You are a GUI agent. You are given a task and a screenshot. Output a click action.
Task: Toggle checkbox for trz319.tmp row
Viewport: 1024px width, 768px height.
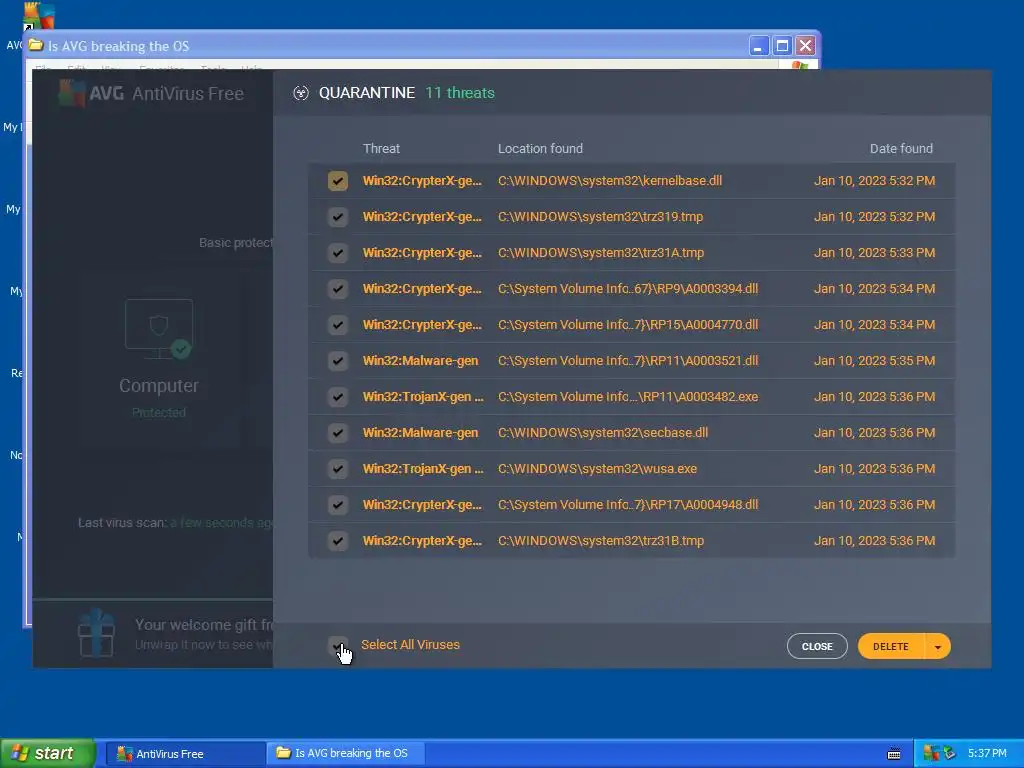(x=338, y=217)
